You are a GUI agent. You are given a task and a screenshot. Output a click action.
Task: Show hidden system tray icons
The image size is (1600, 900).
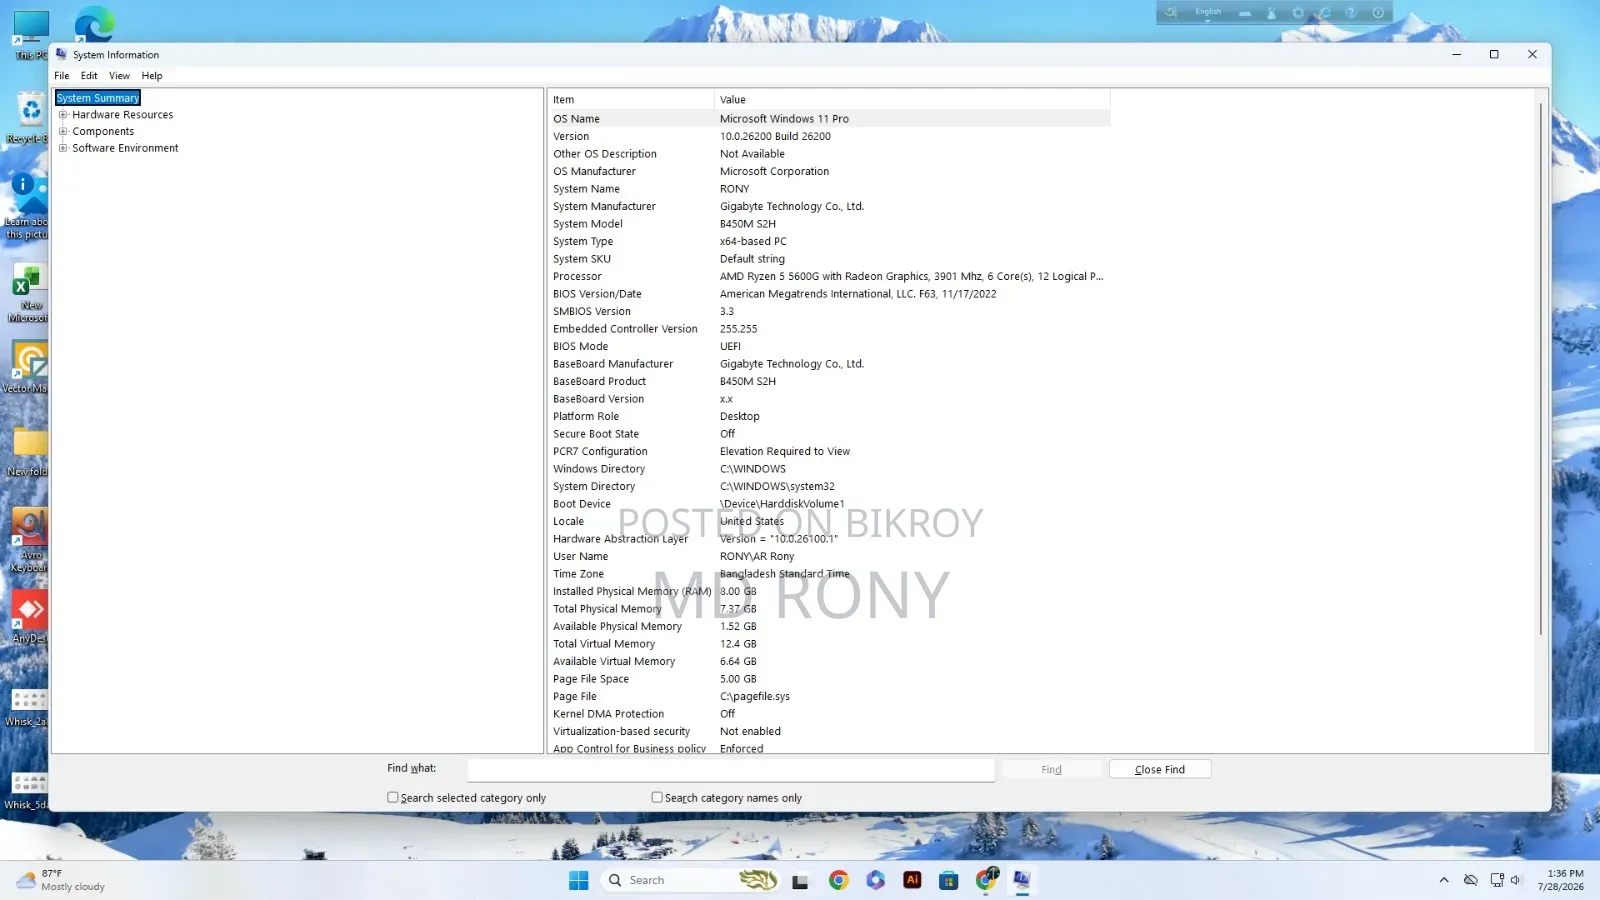point(1443,880)
